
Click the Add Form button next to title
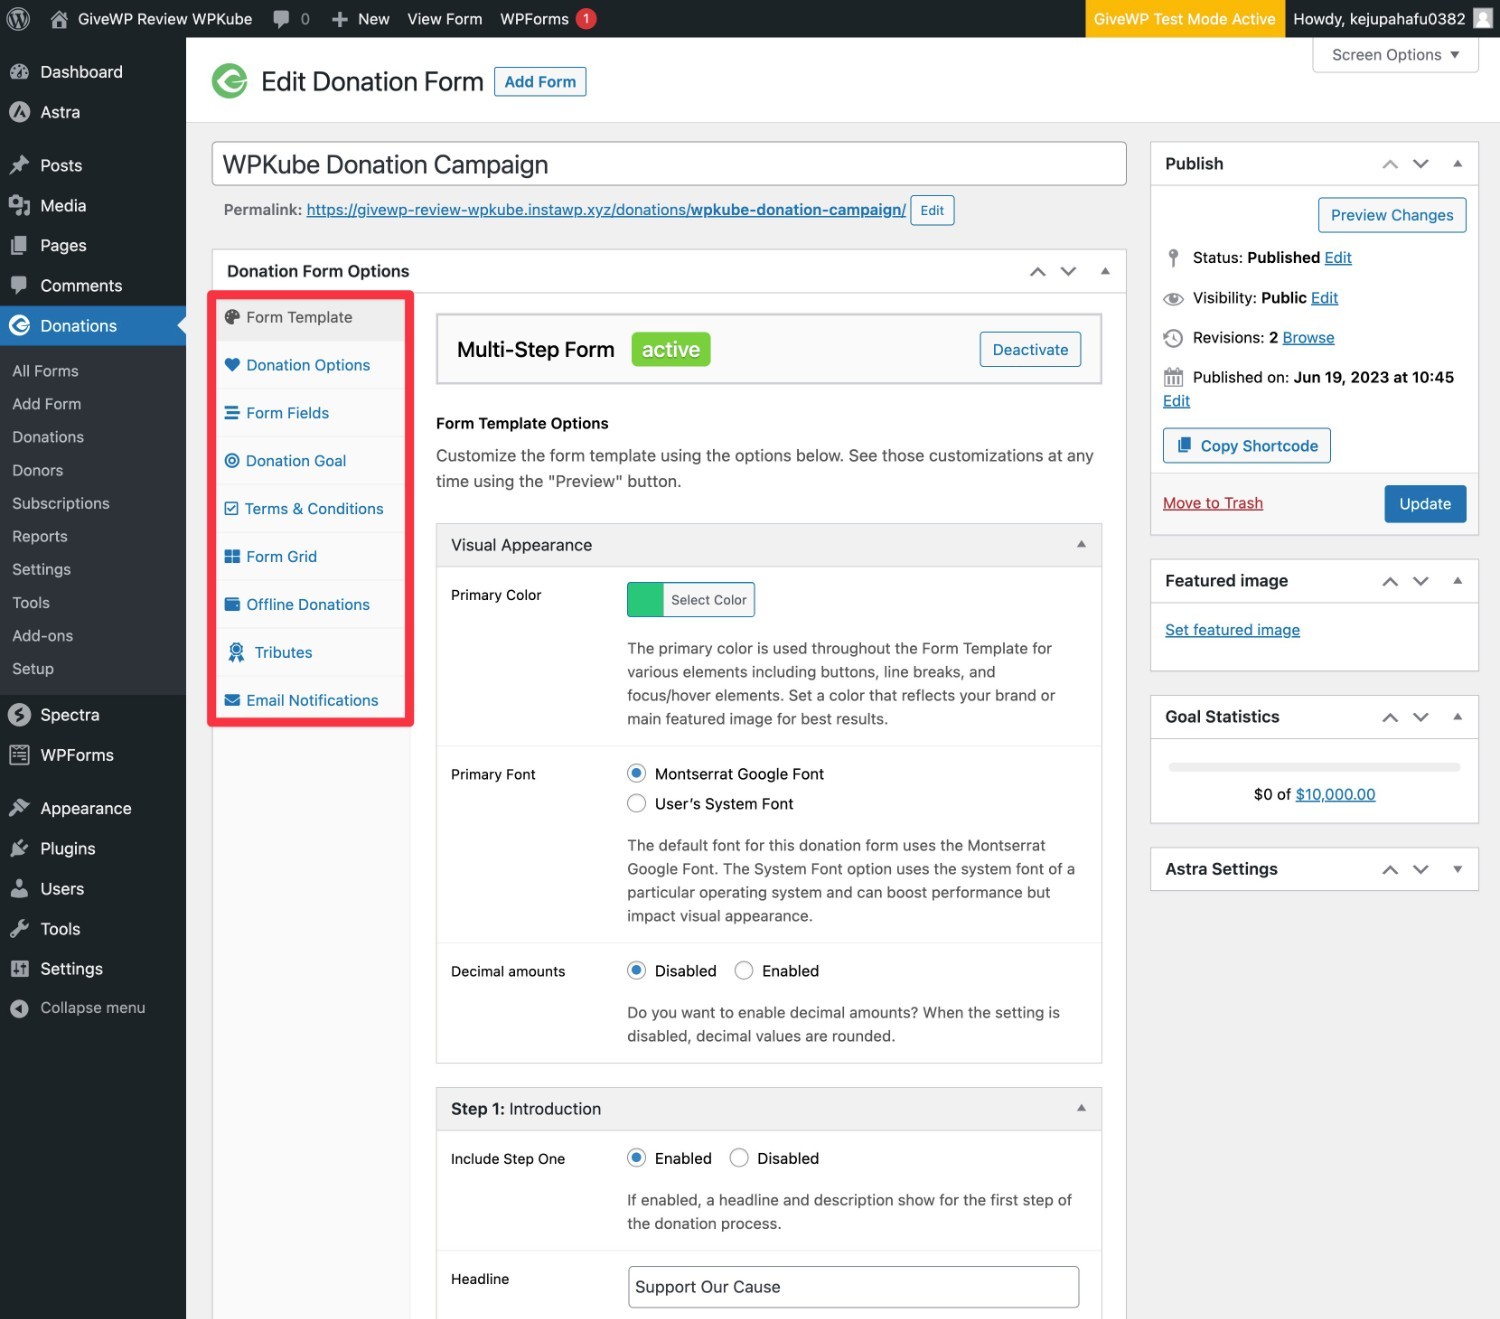pyautogui.click(x=540, y=82)
